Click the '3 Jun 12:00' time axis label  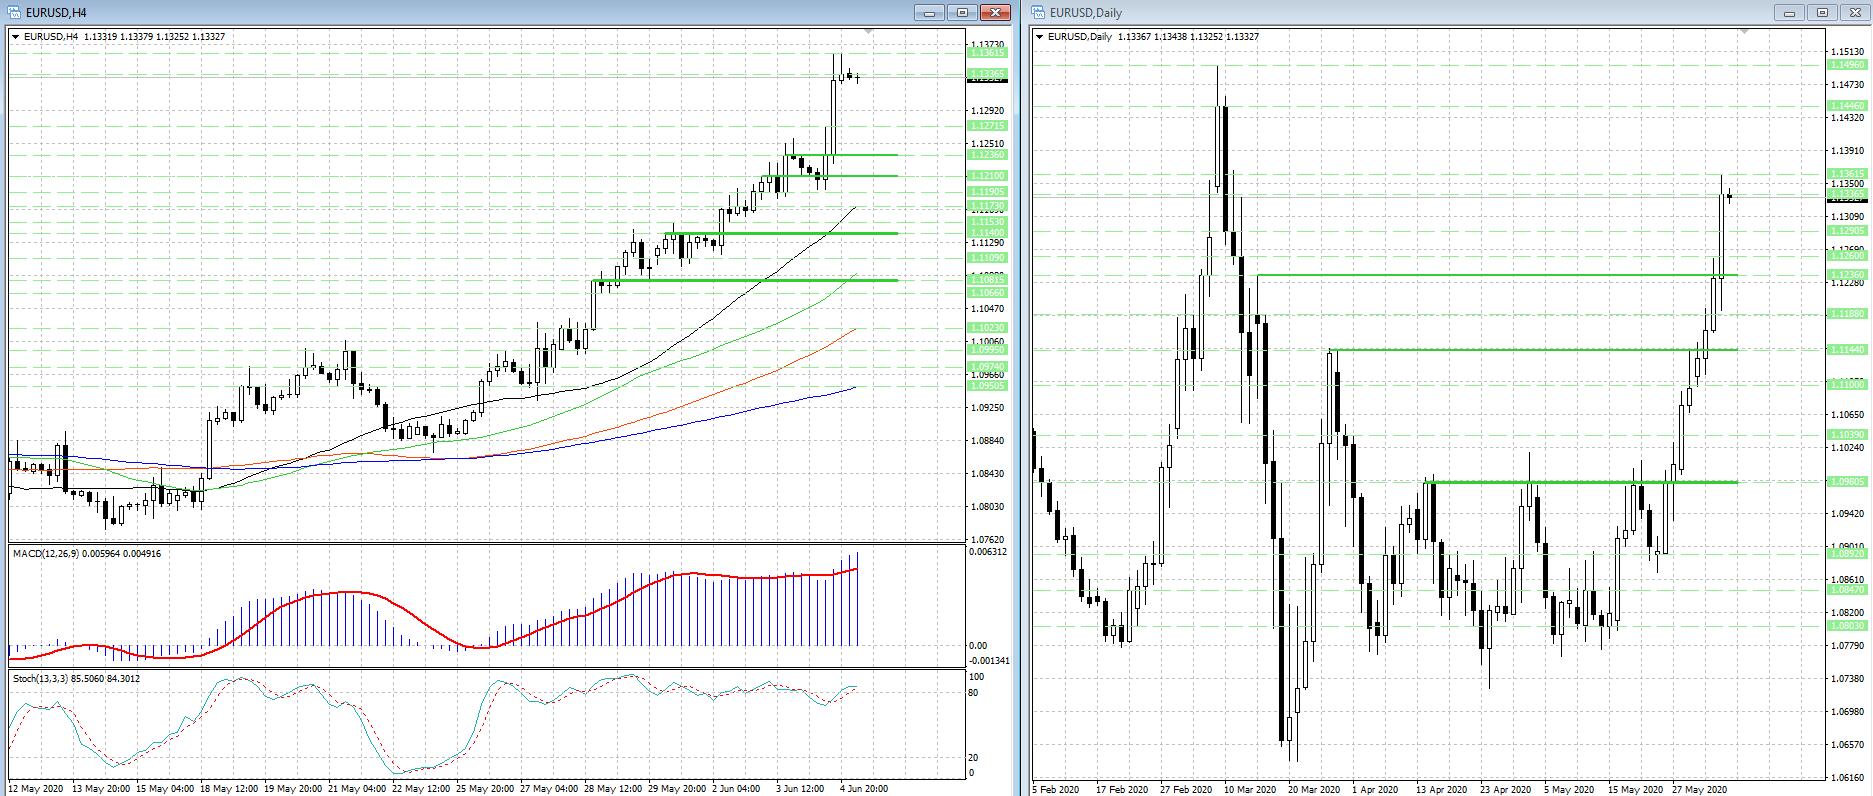click(800, 789)
